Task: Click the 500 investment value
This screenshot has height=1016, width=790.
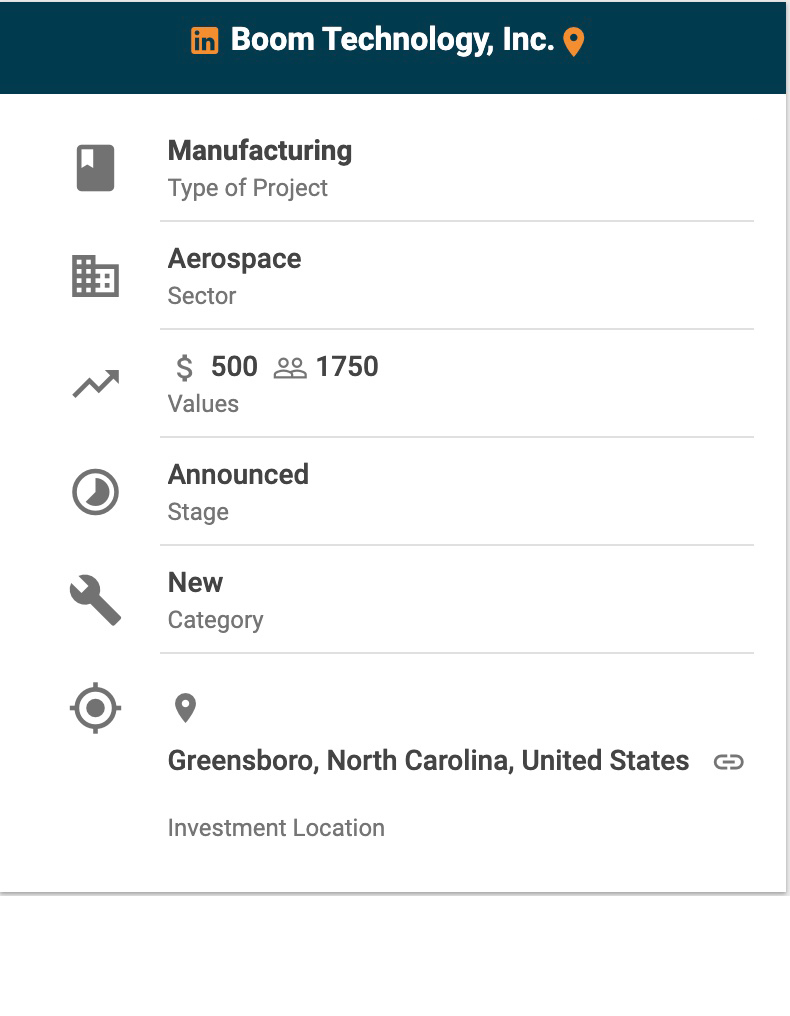Action: tap(234, 367)
